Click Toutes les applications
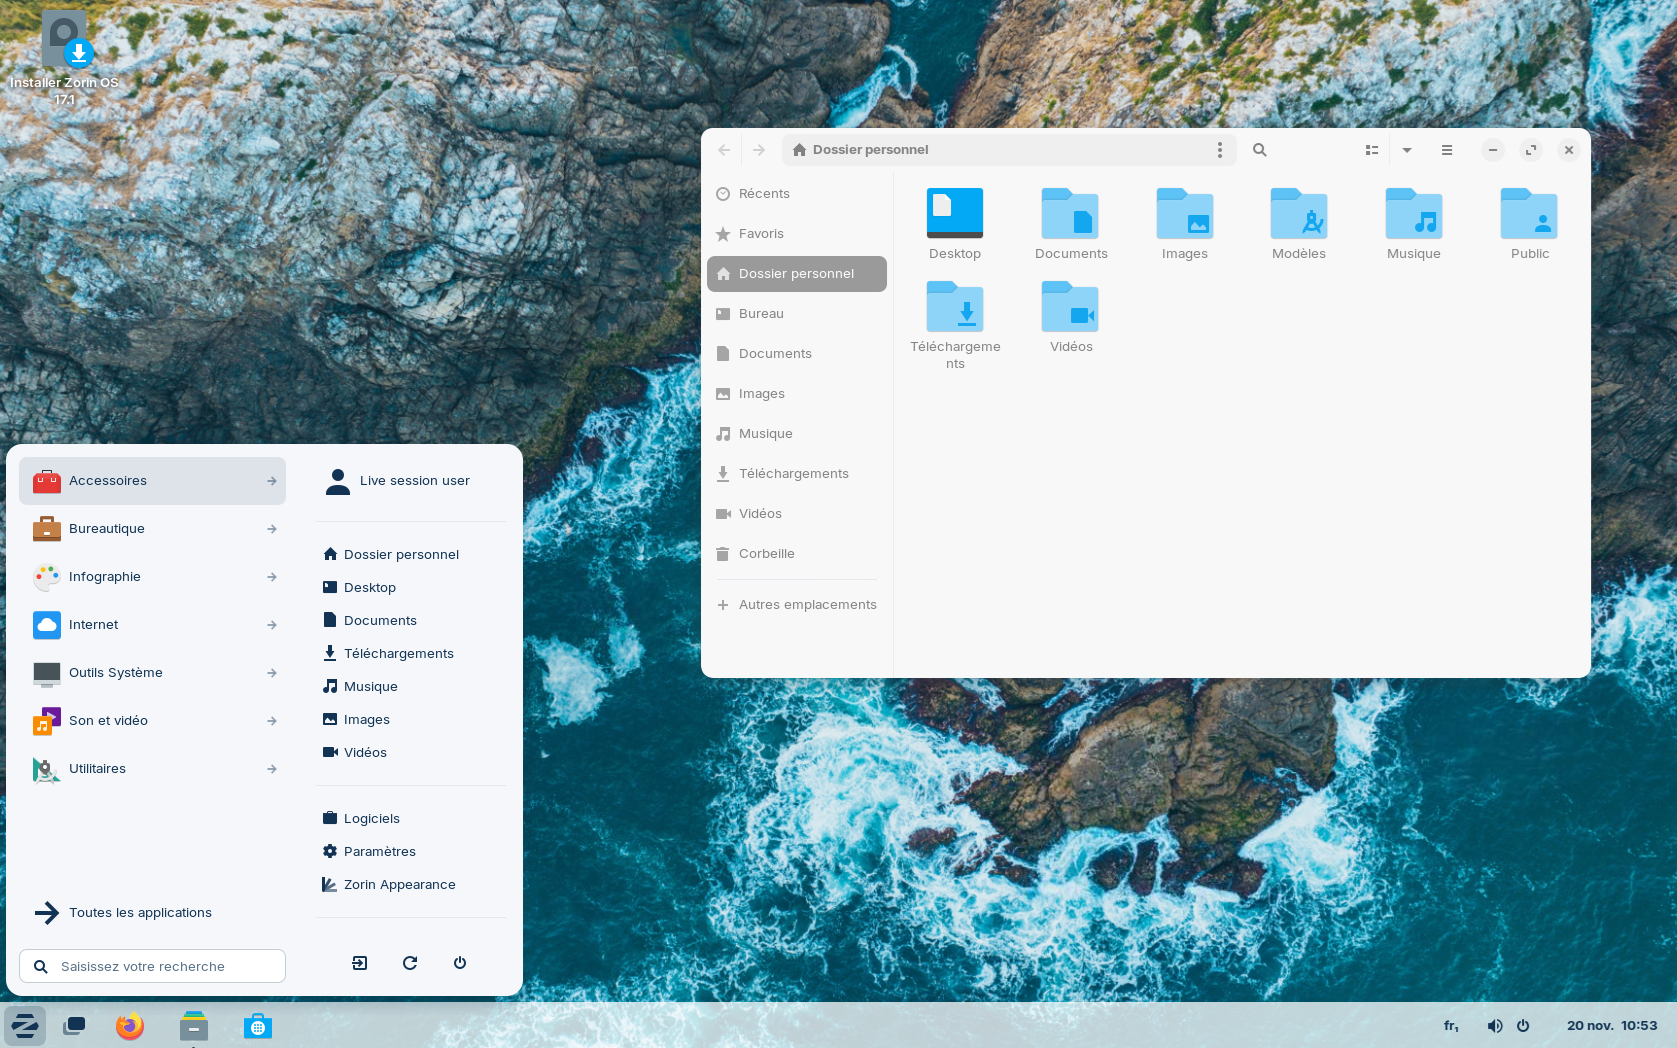This screenshot has height=1048, width=1677. pos(152,913)
